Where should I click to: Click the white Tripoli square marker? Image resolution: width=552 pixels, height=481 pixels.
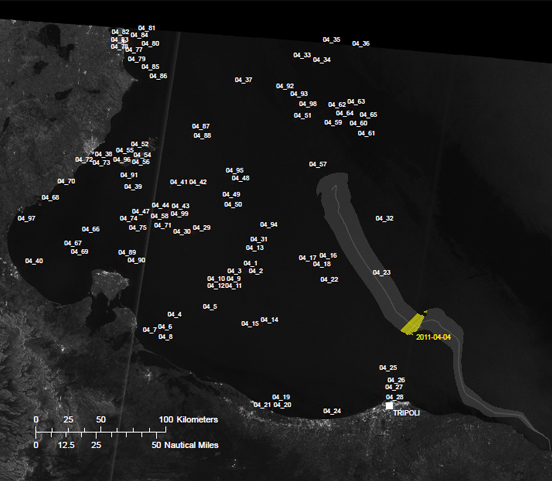click(389, 406)
